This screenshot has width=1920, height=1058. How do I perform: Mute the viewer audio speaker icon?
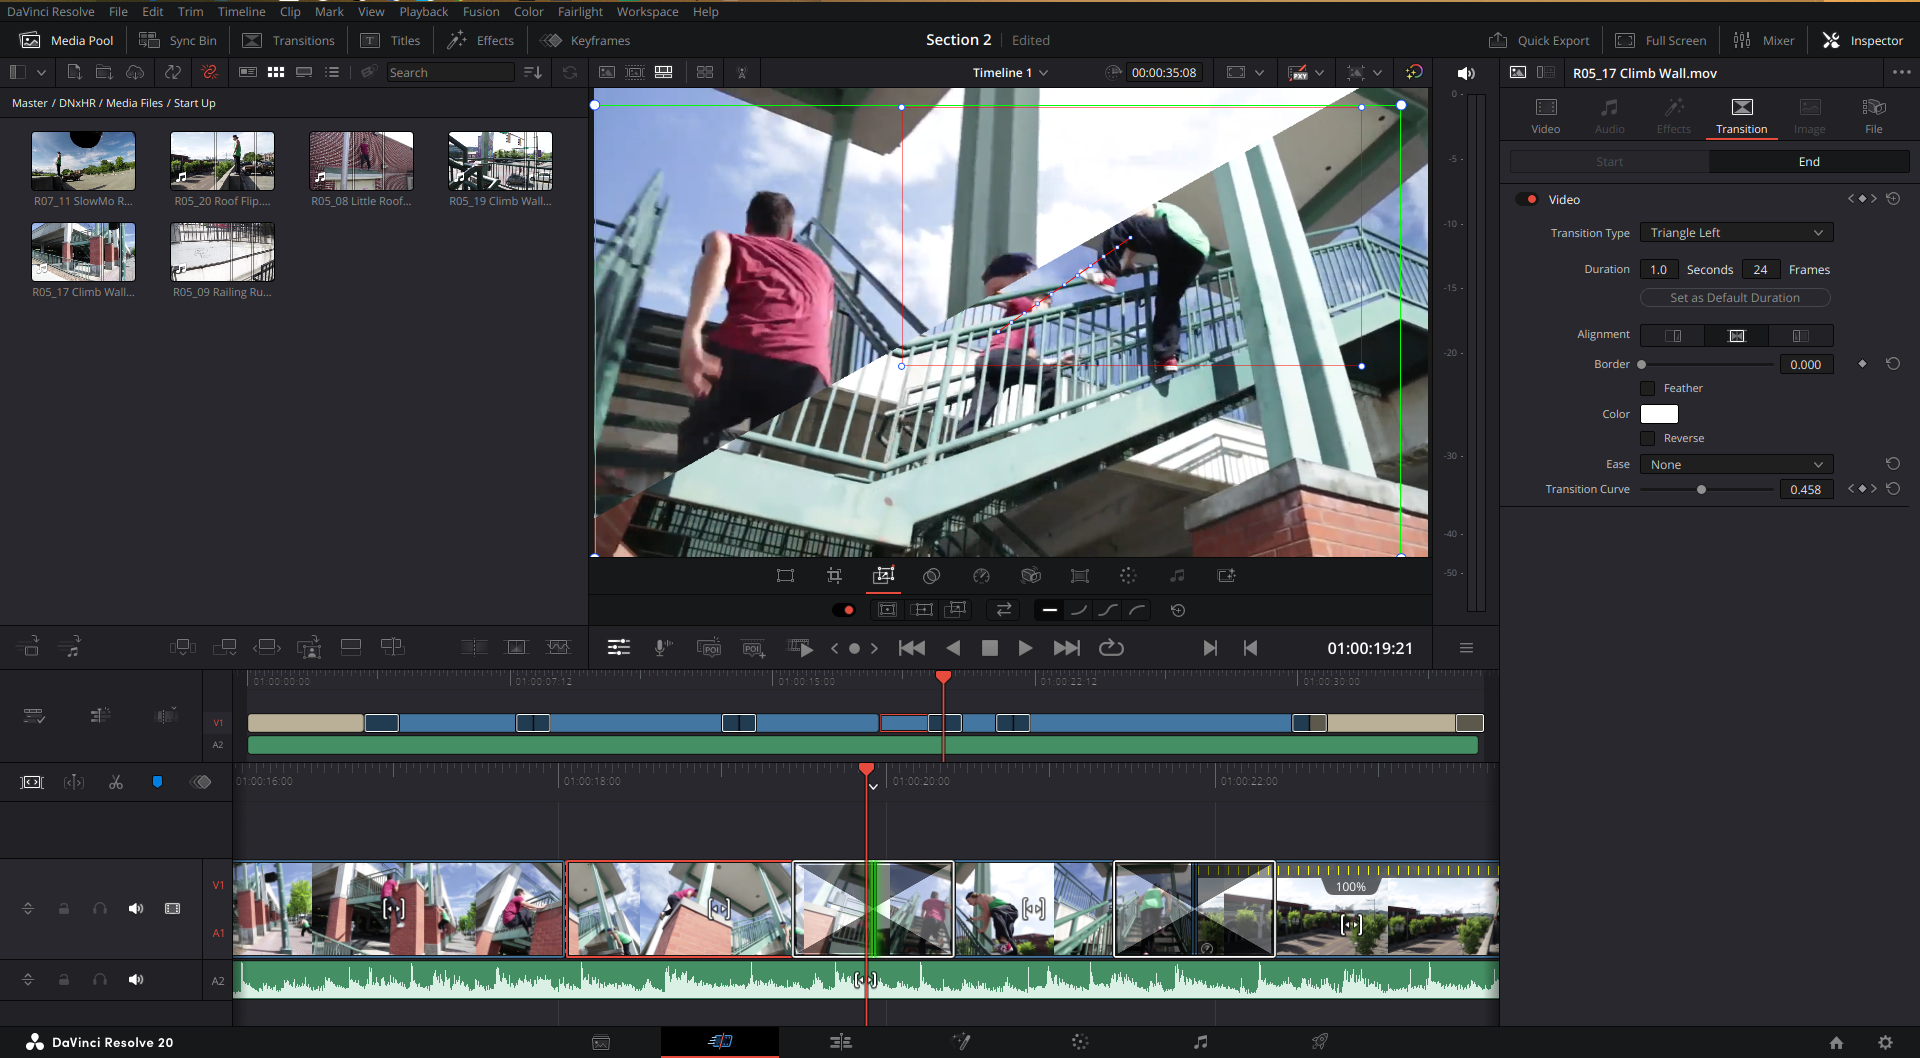pos(1466,73)
